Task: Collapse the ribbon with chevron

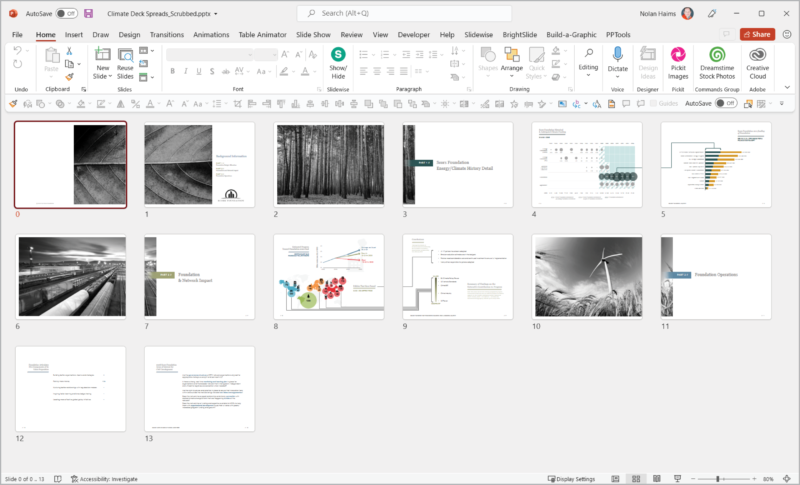Action: coord(787,88)
